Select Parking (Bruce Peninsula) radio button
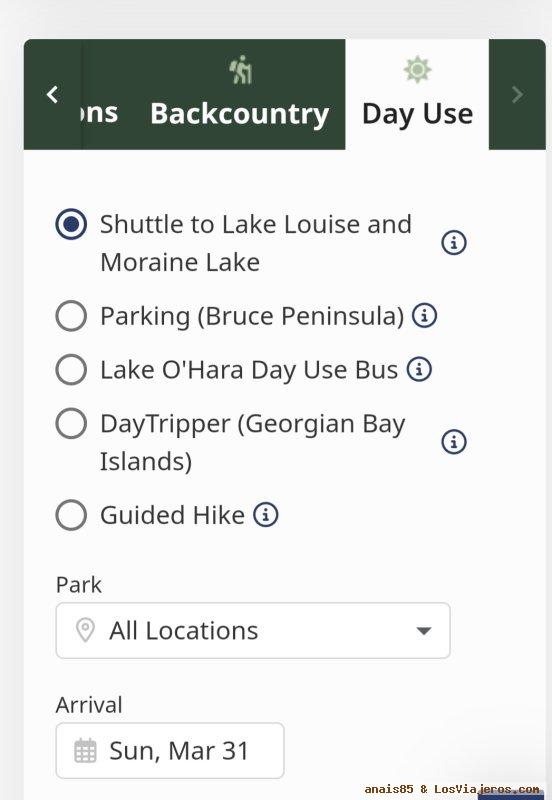The width and height of the screenshot is (552, 800). (71, 316)
